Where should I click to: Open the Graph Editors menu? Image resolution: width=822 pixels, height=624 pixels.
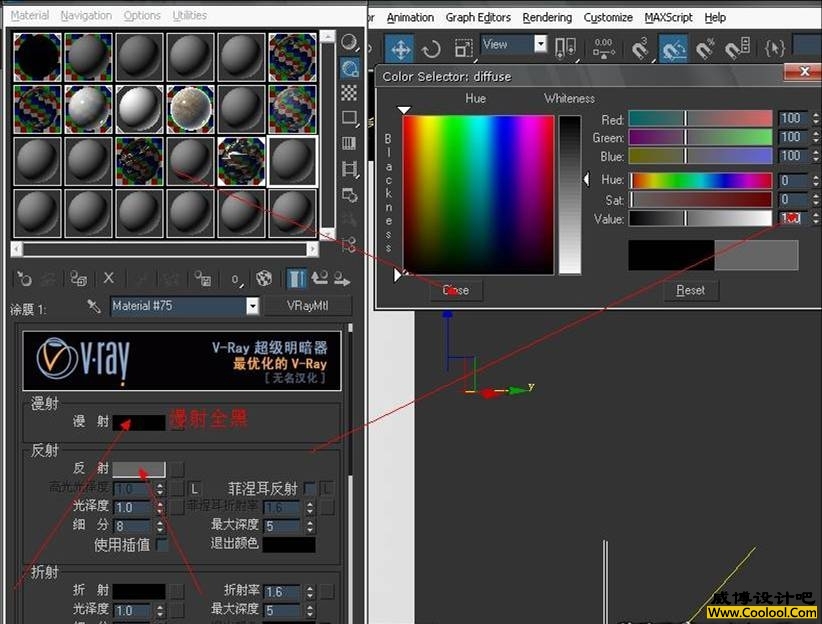[x=478, y=17]
